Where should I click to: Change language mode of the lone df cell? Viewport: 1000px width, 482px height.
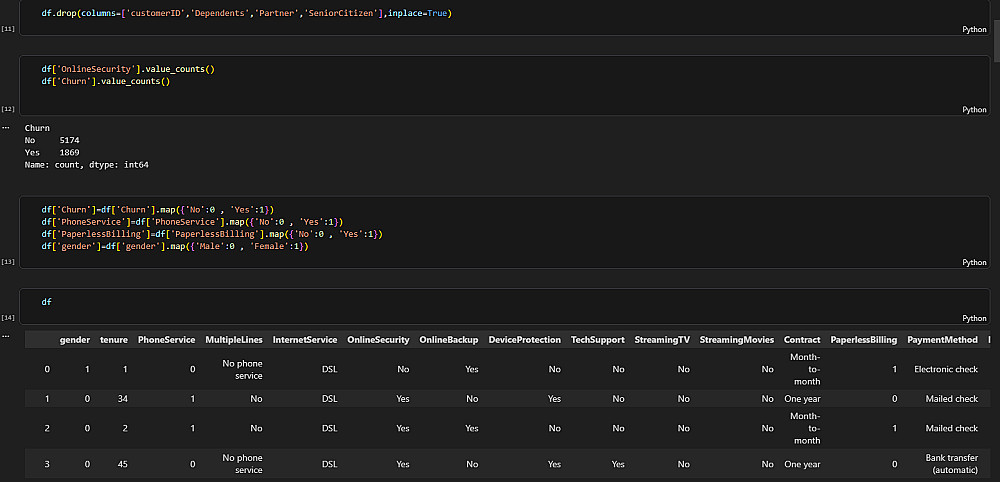coord(974,318)
